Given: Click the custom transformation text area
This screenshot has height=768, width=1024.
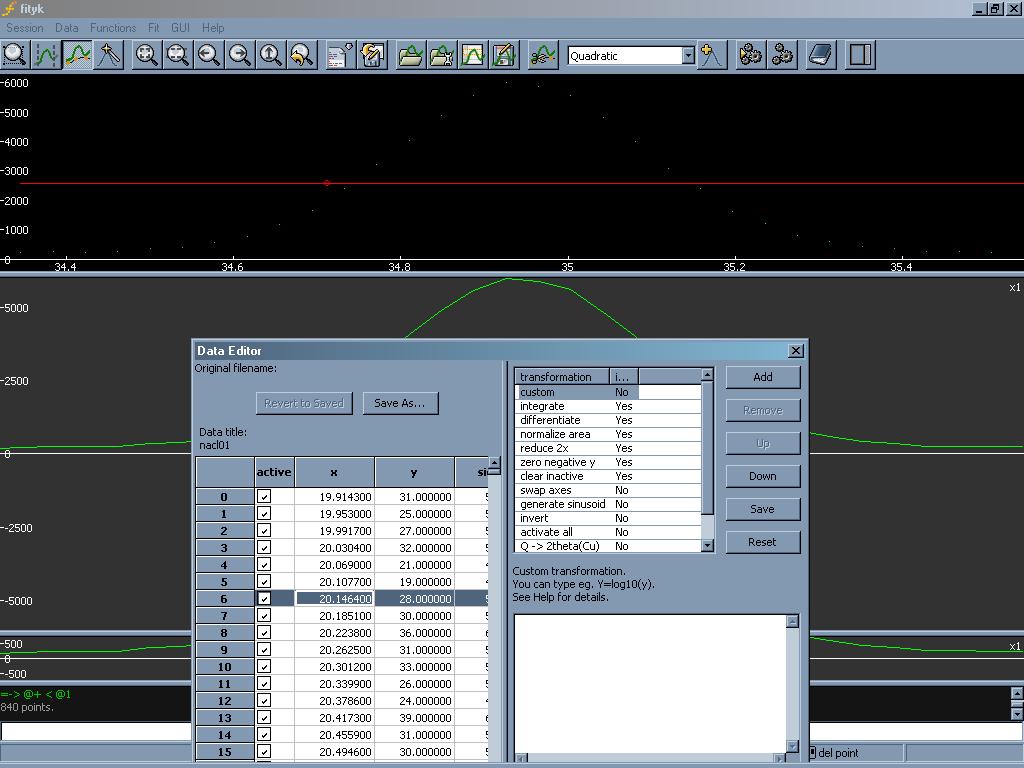Looking at the screenshot, I should point(650,683).
